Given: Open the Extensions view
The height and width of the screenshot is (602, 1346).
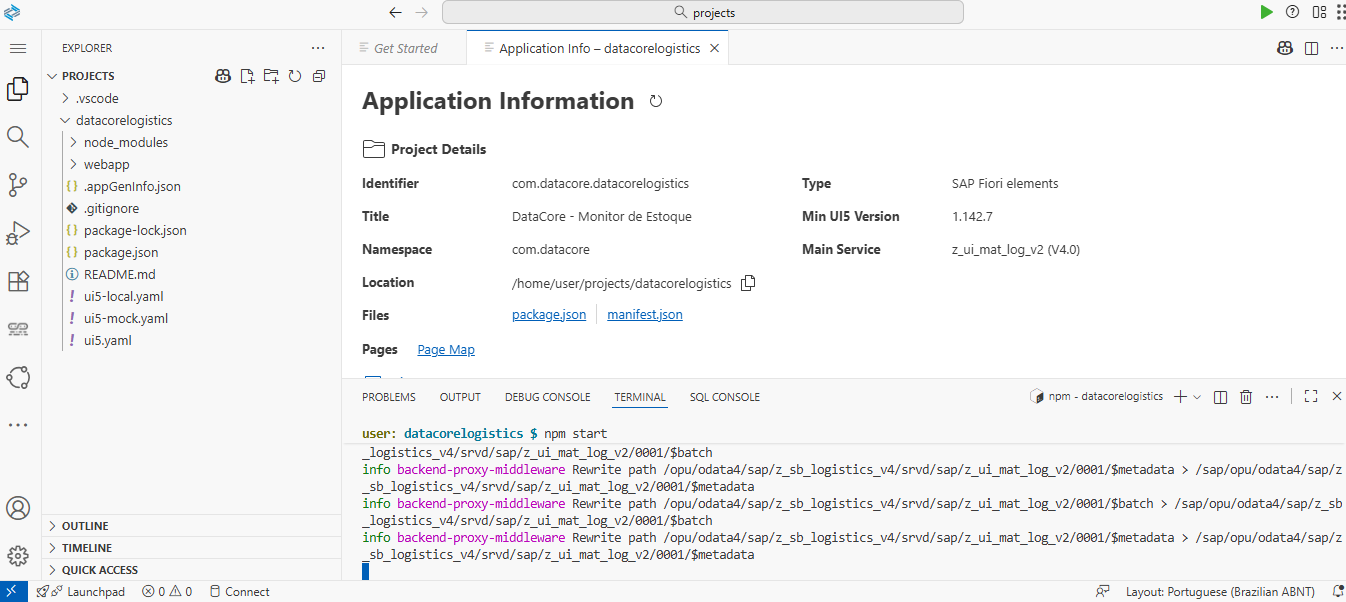Looking at the screenshot, I should [x=18, y=281].
